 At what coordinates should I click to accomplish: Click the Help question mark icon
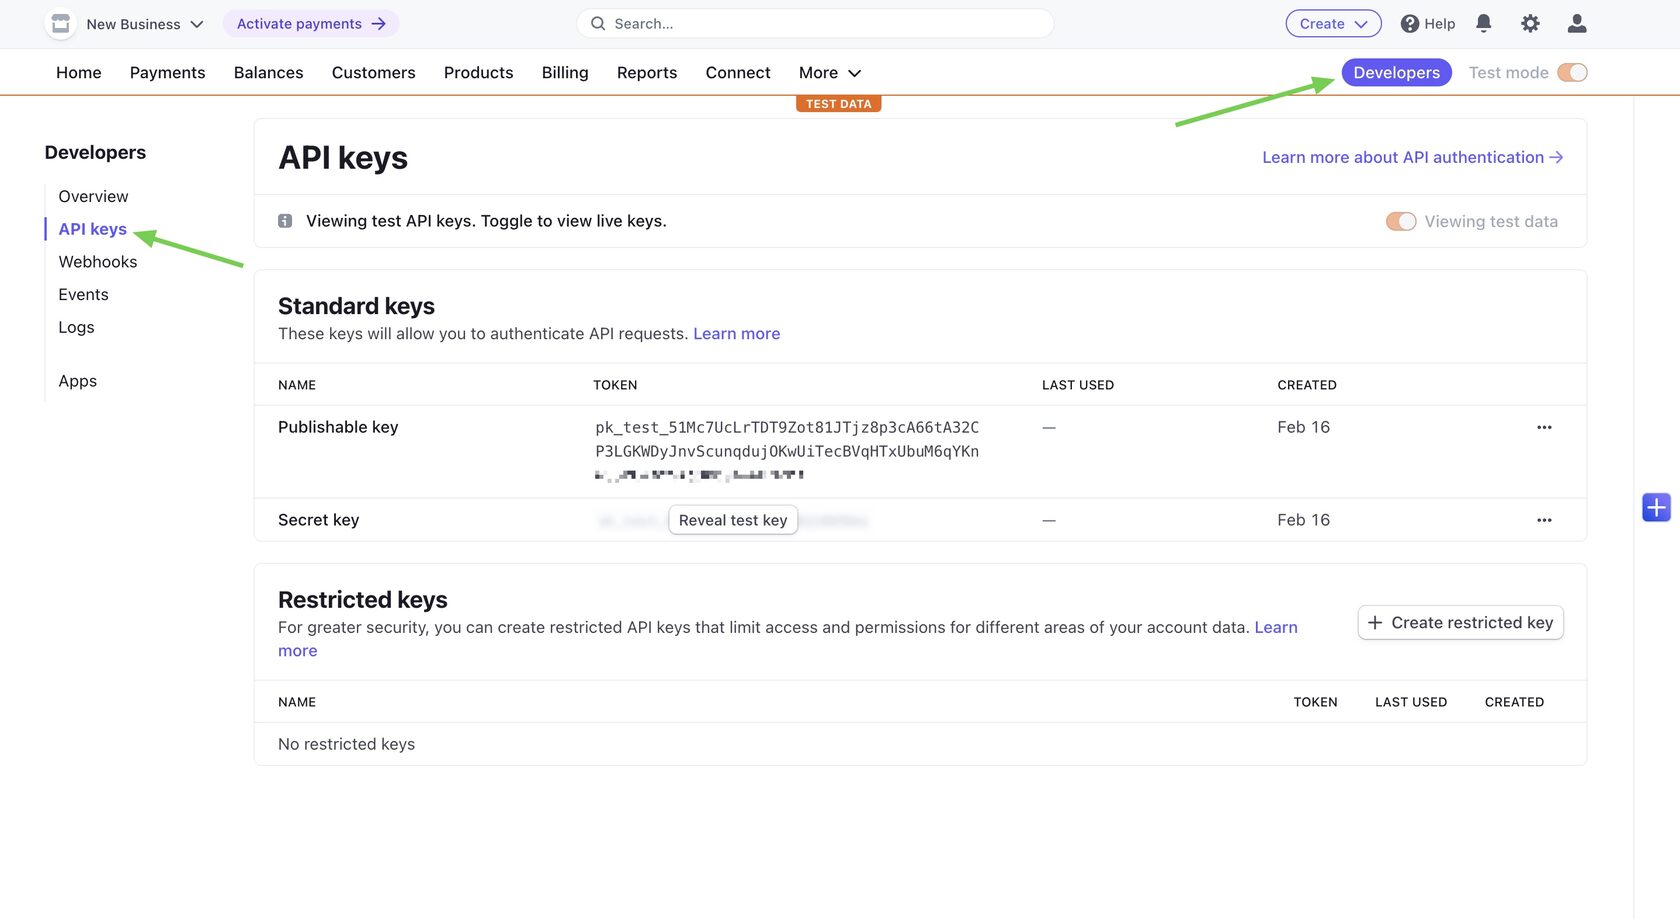pyautogui.click(x=1409, y=23)
